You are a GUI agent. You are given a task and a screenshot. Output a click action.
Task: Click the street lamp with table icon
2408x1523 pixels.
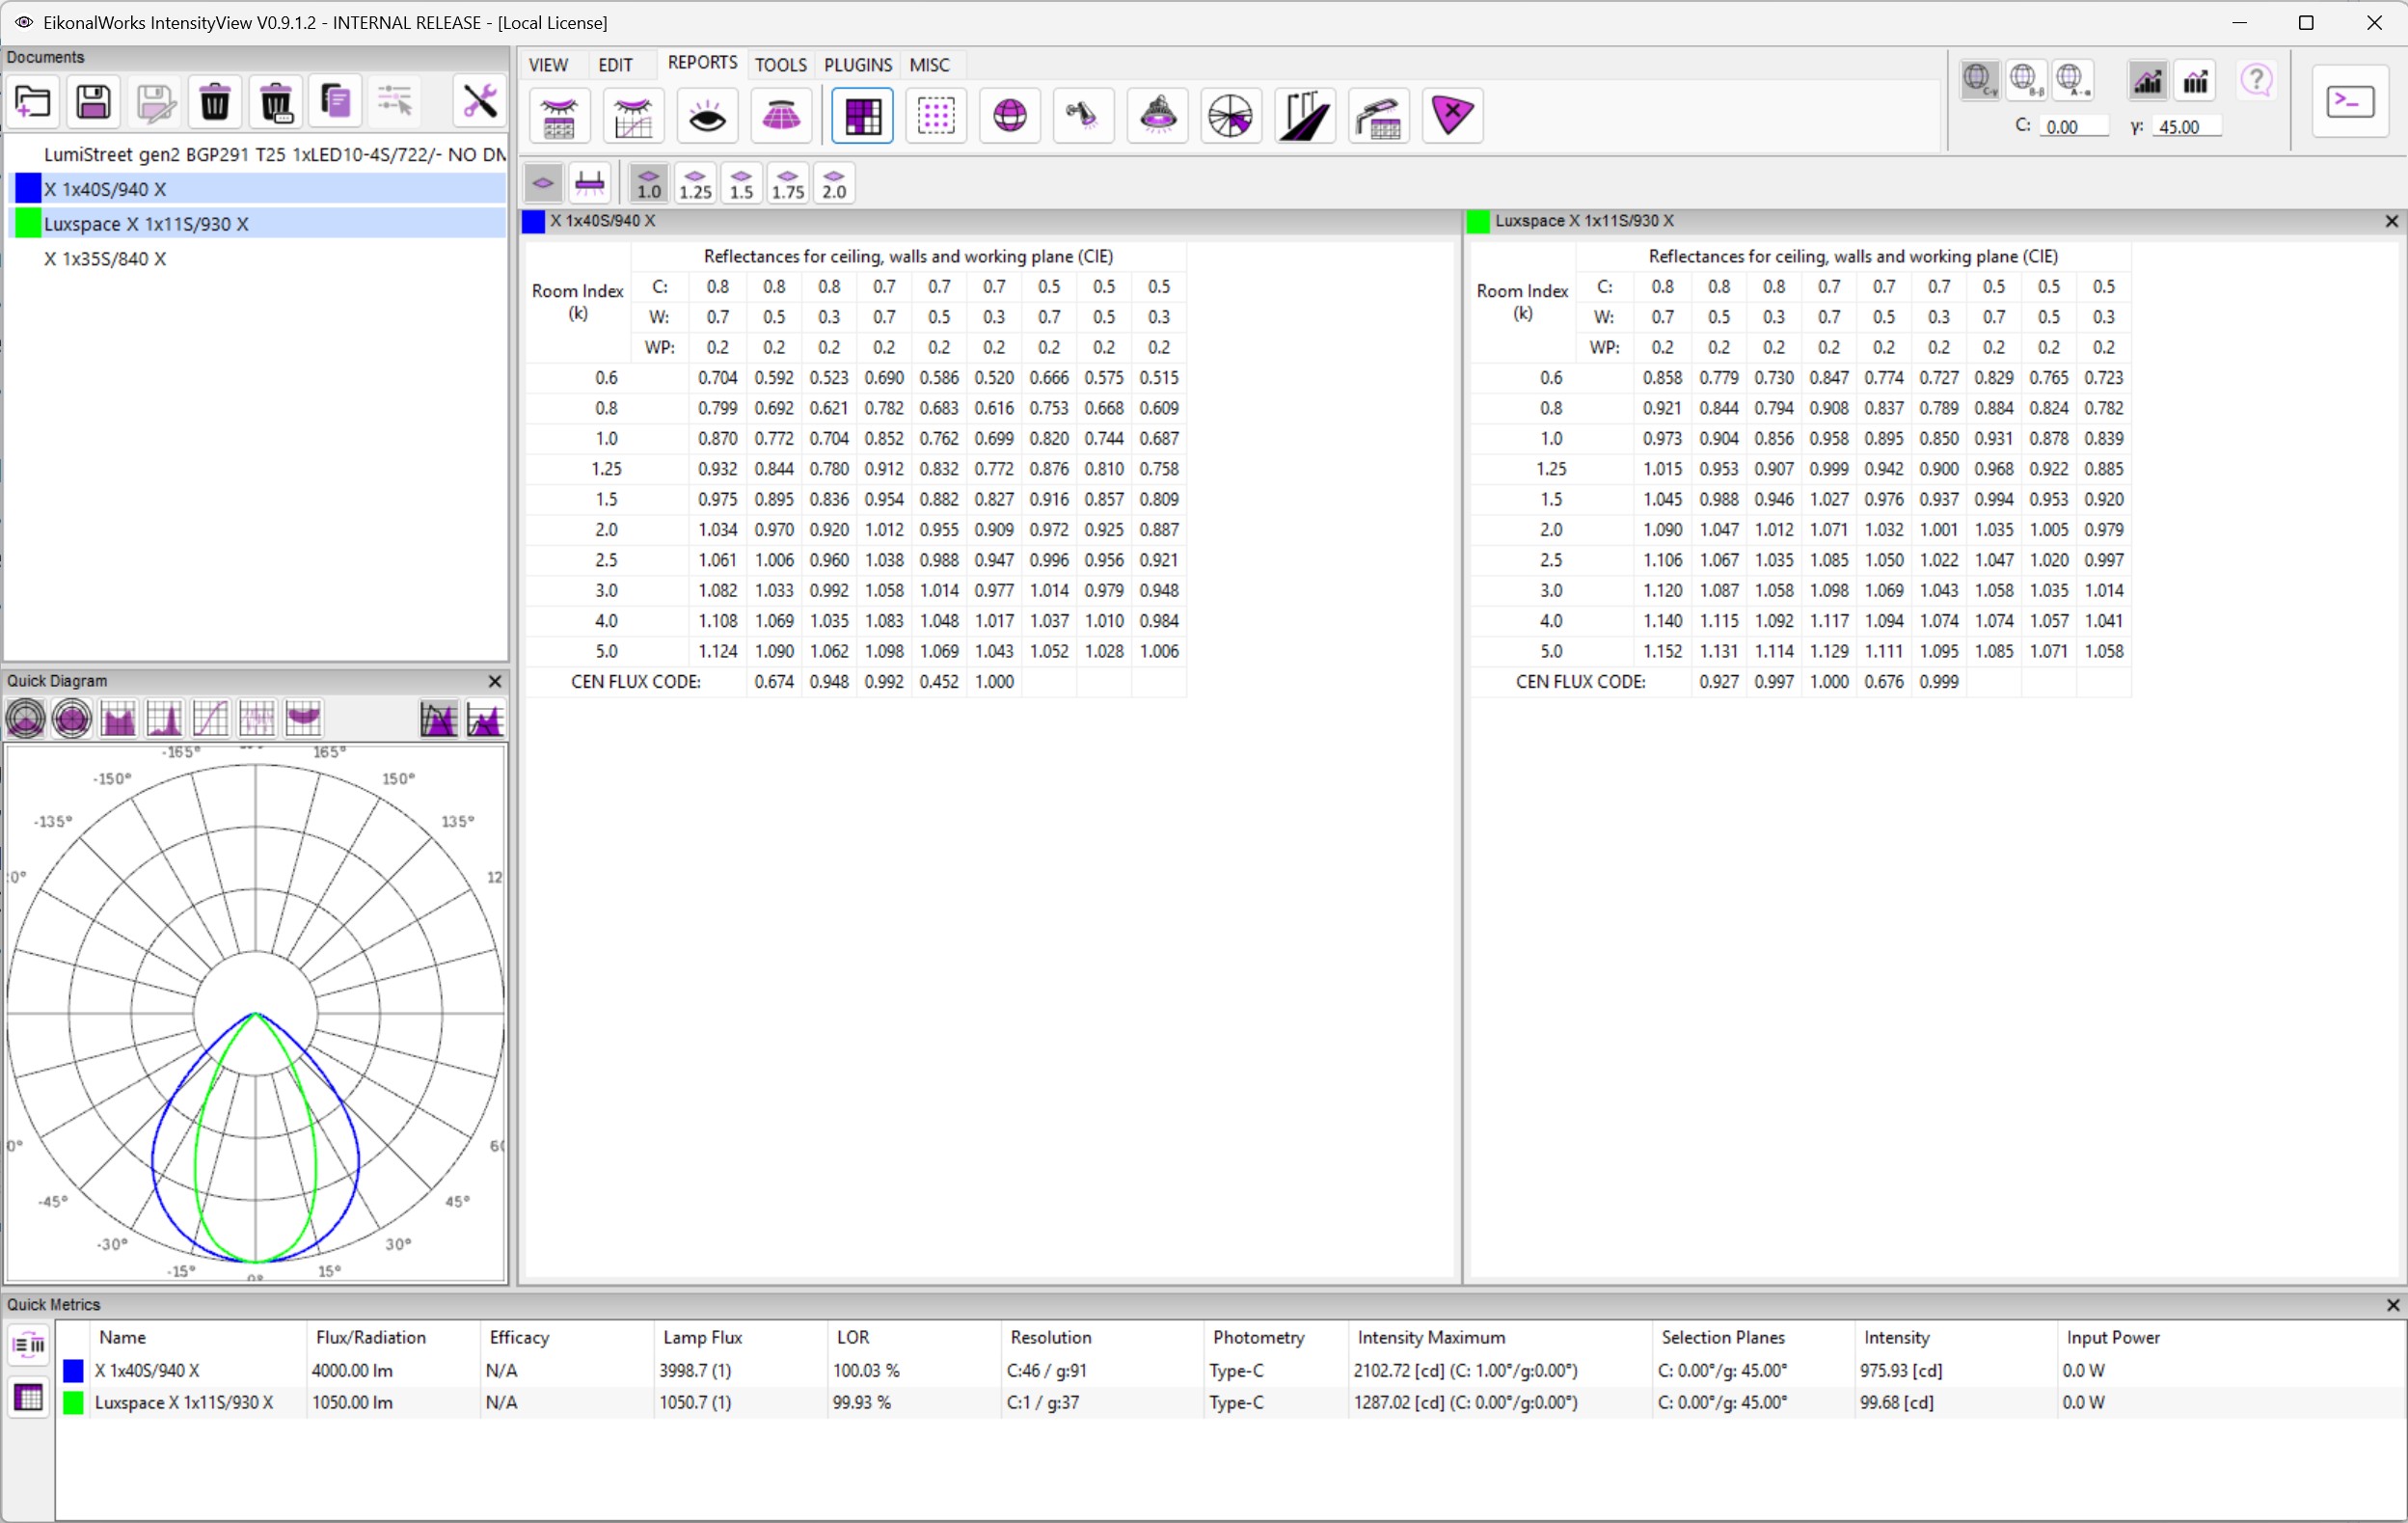click(1380, 116)
